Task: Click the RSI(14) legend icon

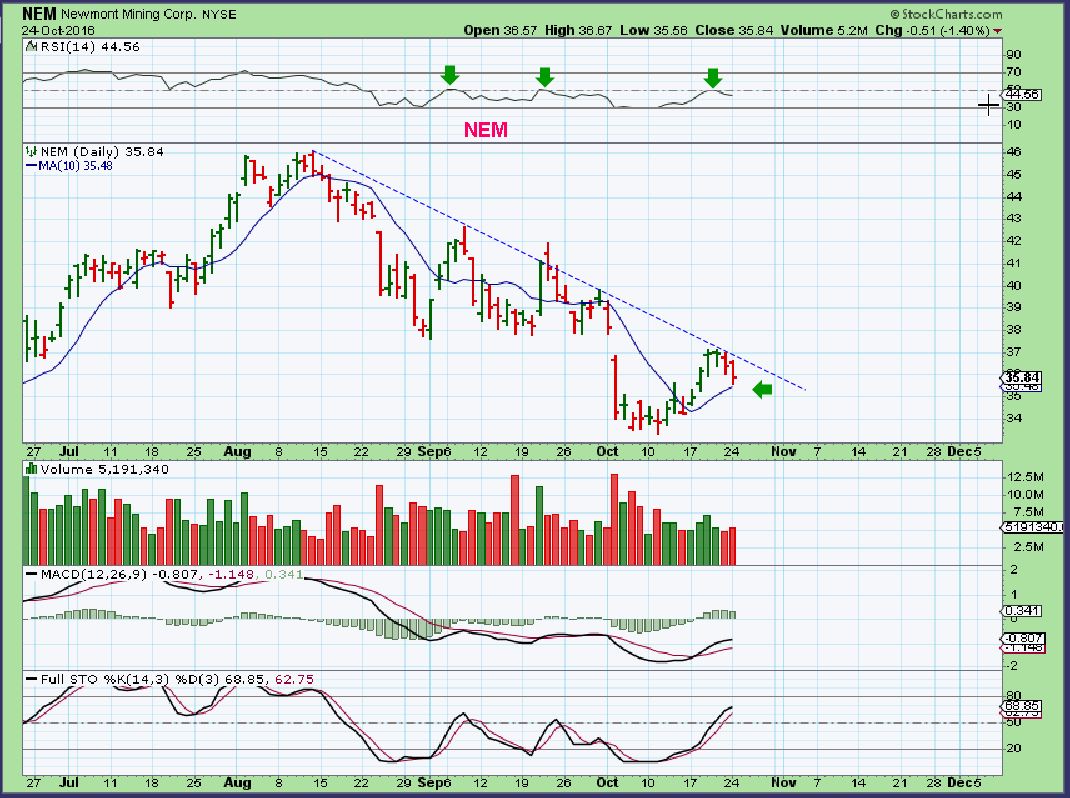Action: 31,46
